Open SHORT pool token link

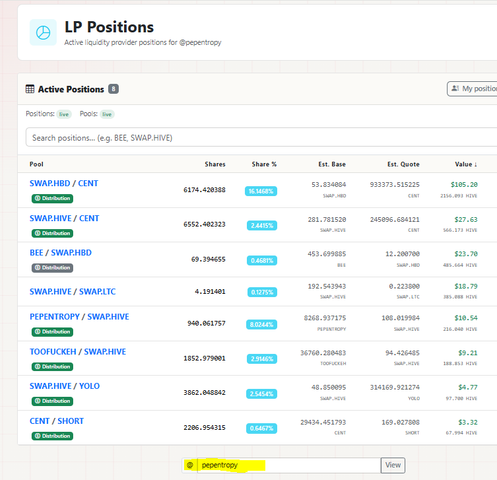click(x=71, y=421)
